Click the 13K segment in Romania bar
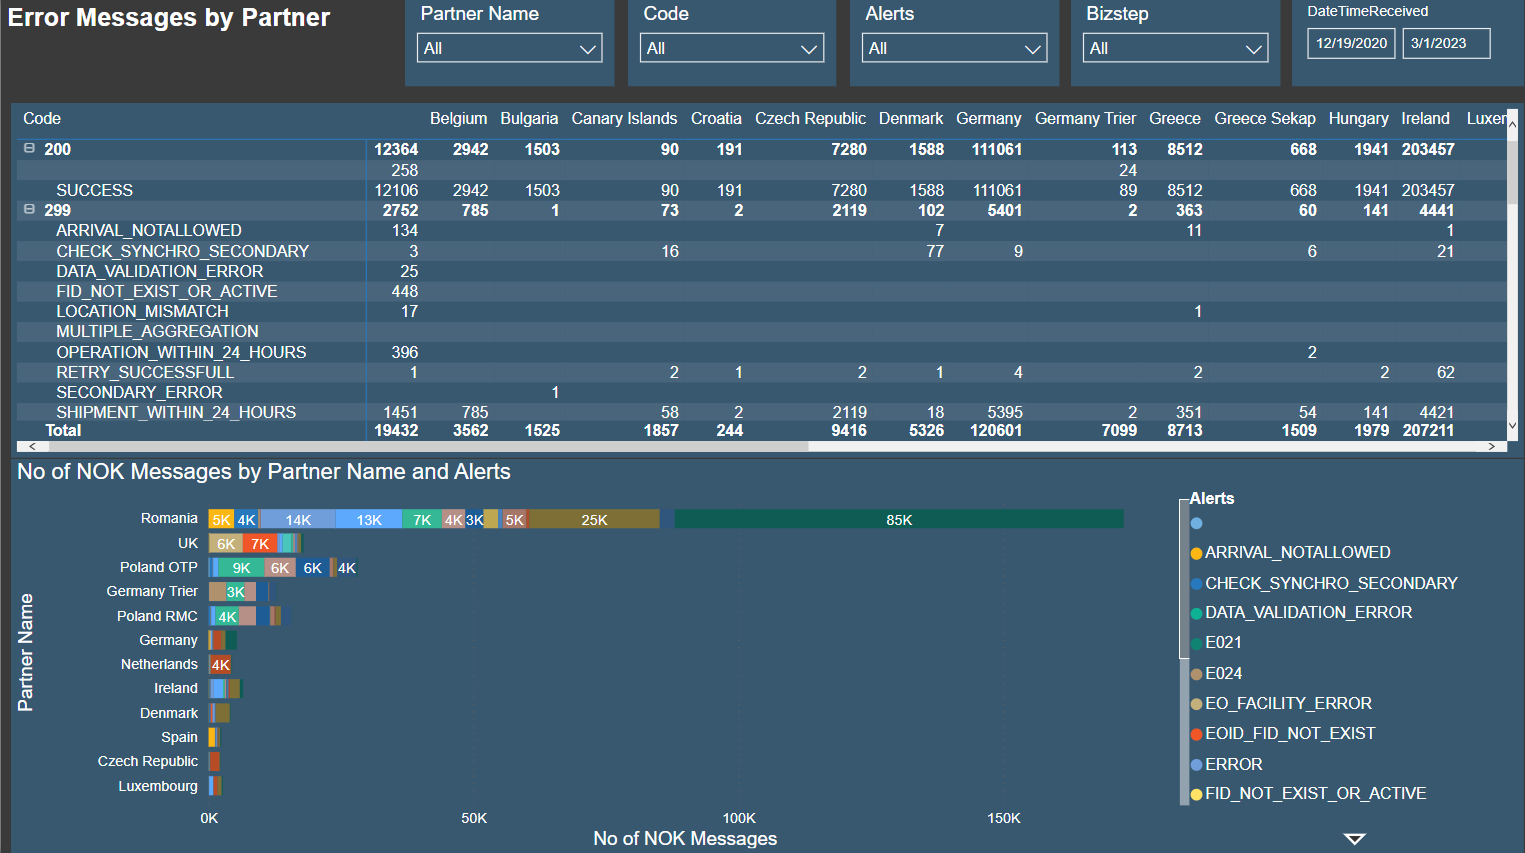 click(x=369, y=519)
